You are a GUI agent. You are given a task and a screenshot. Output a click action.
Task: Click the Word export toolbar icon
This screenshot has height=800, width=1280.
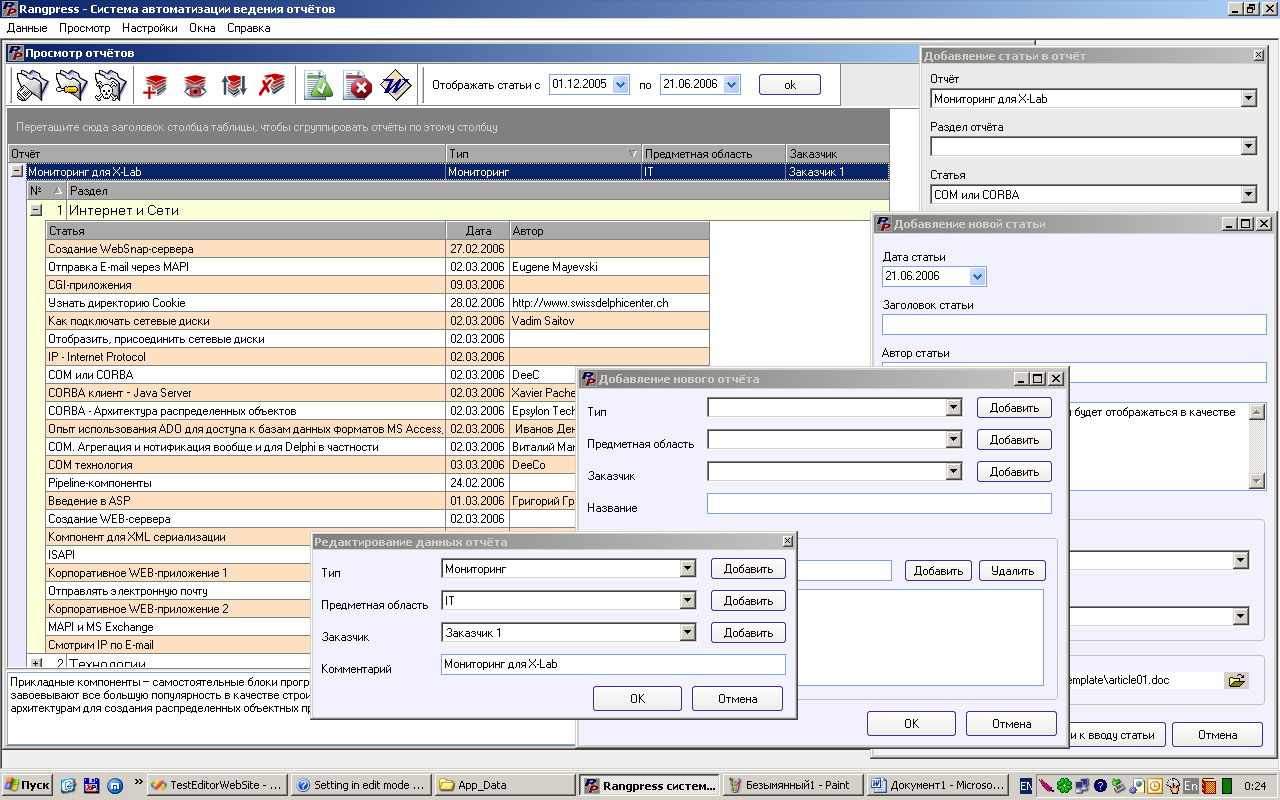coord(396,86)
